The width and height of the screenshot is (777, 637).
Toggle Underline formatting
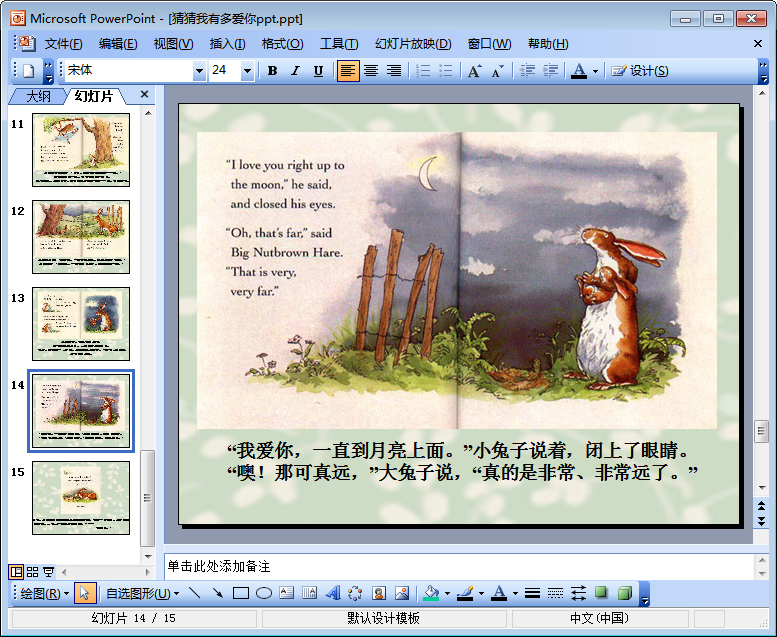click(318, 71)
